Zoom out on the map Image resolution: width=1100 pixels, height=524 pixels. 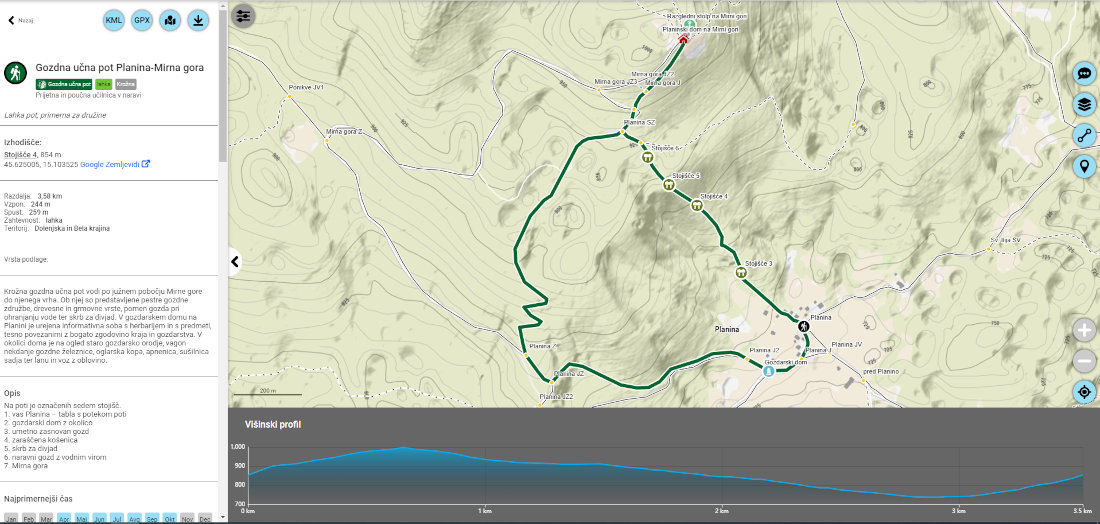pyautogui.click(x=1085, y=361)
